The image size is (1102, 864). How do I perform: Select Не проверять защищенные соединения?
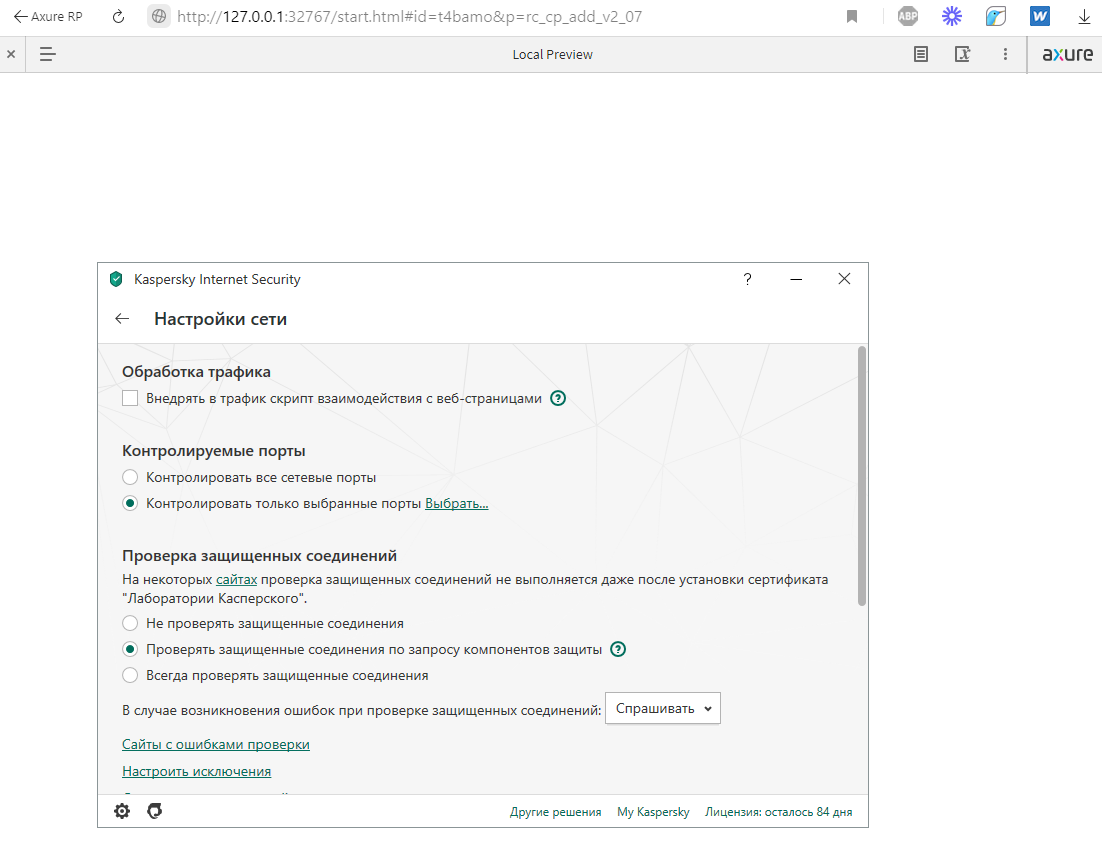[130, 624]
